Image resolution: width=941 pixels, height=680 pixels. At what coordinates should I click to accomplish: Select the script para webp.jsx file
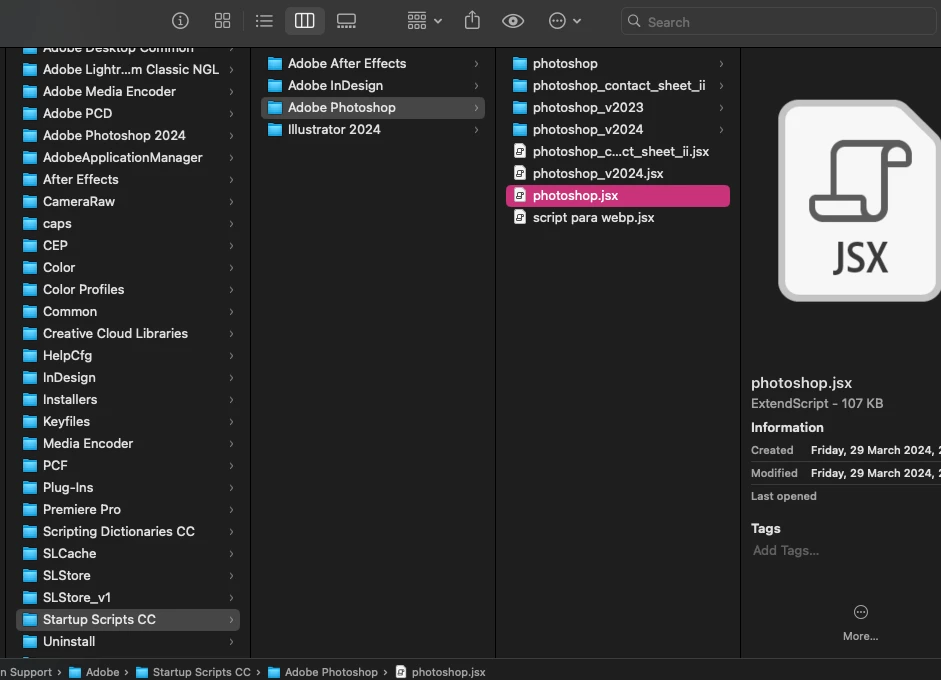point(618,218)
